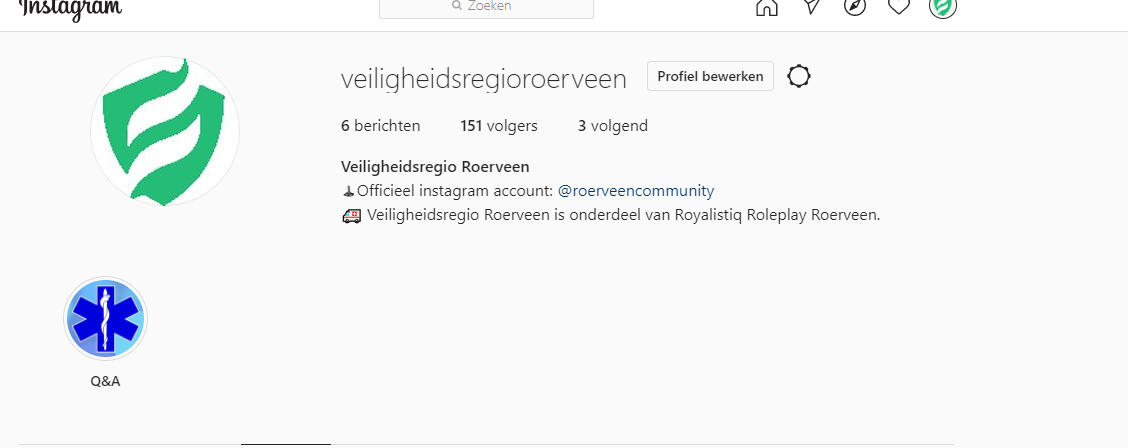Click Profiel bewerken button

pos(710,76)
